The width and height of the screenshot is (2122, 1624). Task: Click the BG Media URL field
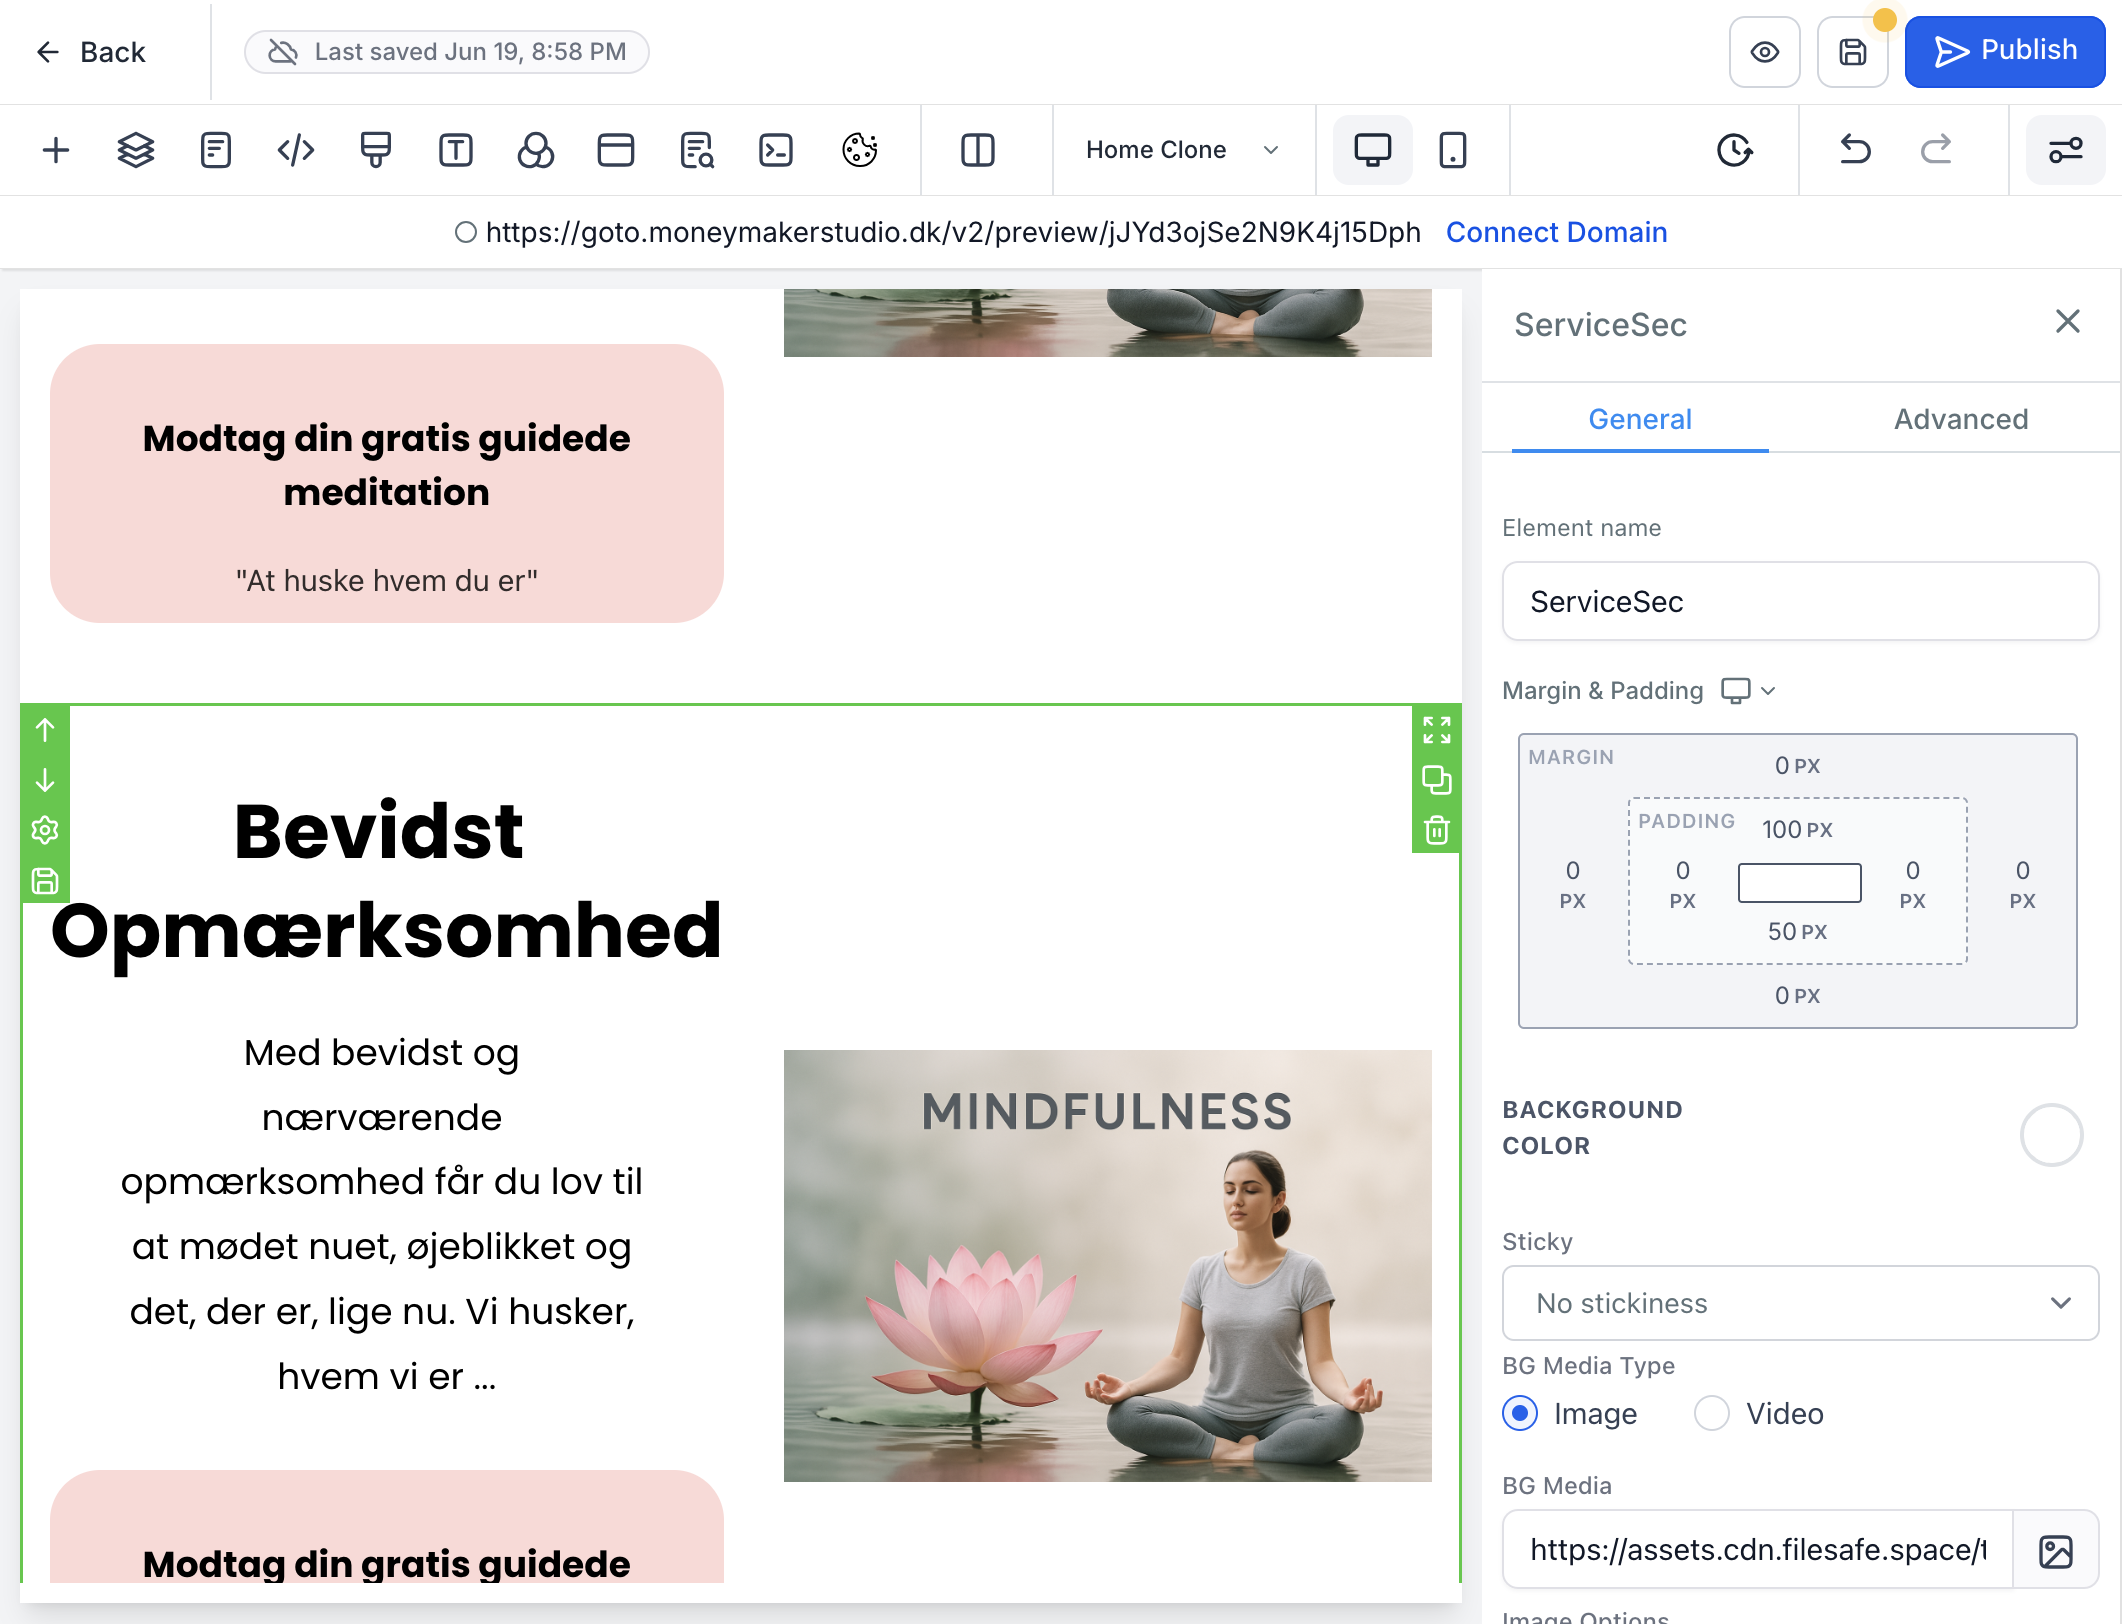1758,1549
